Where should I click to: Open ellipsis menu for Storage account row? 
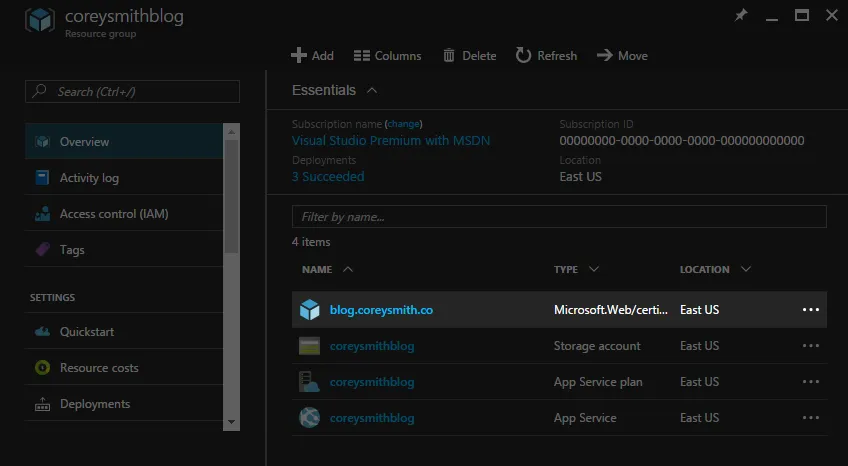coord(811,346)
